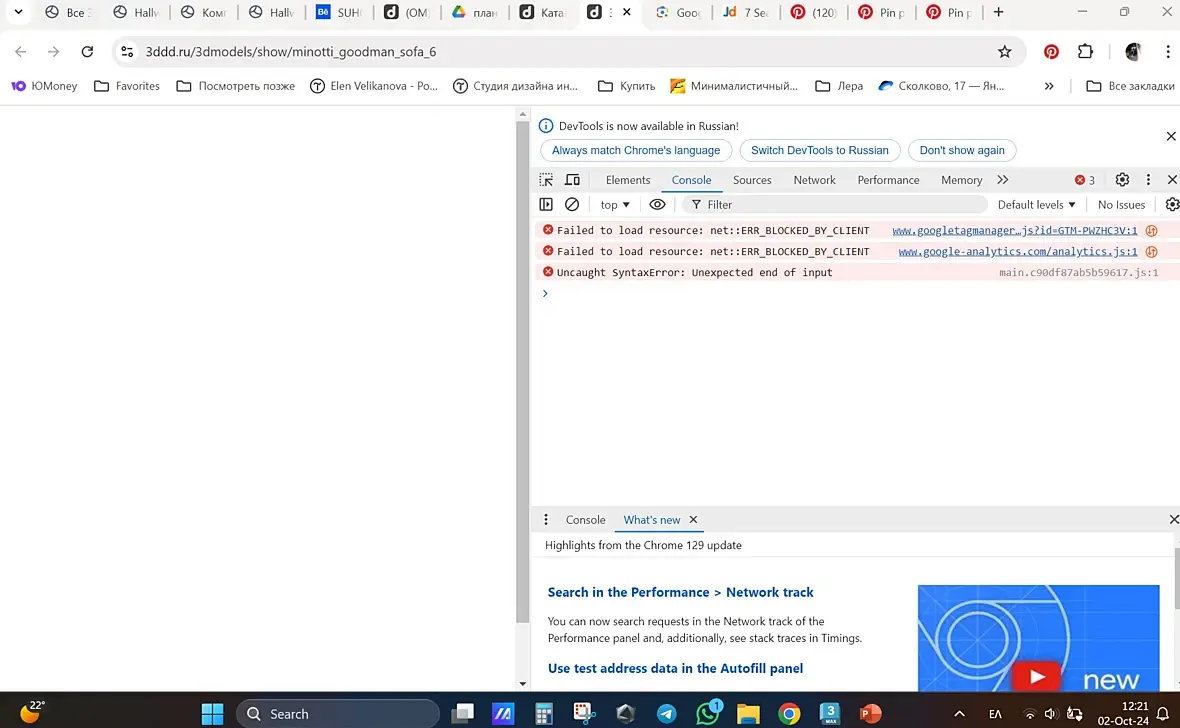Image resolution: width=1180 pixels, height=728 pixels.
Task: Activate the DevTools inspect element picker
Action: (x=546, y=180)
